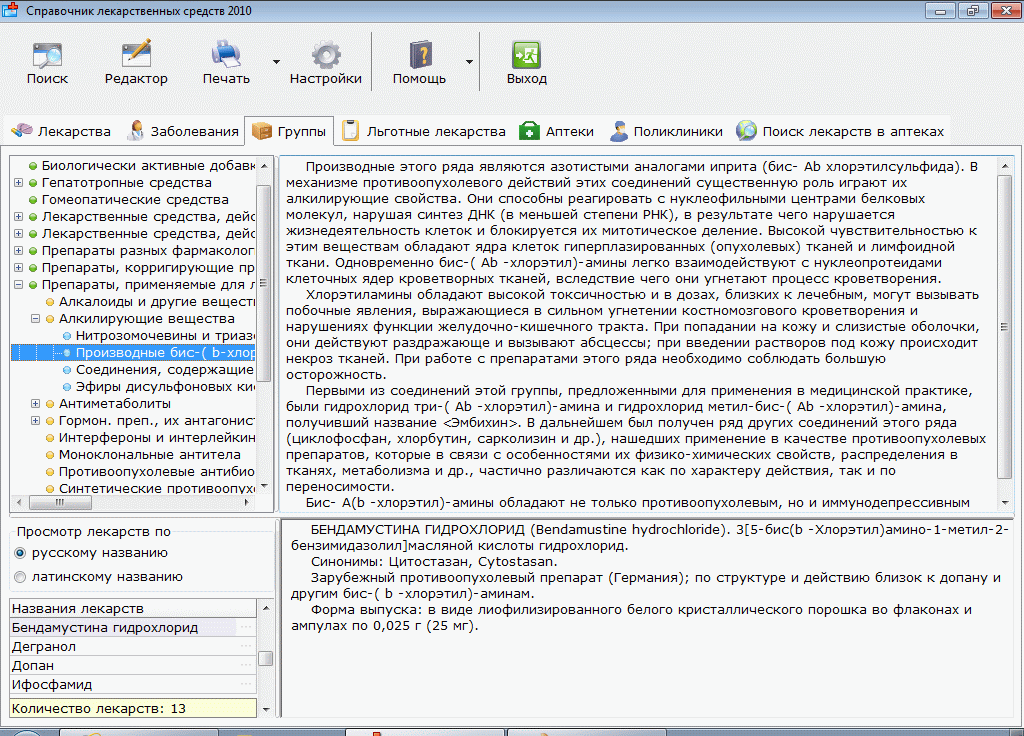Expand the Антиметаболиты node
The width and height of the screenshot is (1024, 736).
point(36,404)
